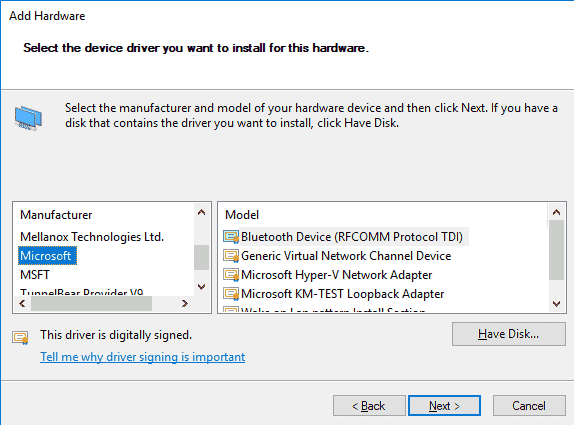574x425 pixels.
Task: Select the Microsoft manufacturer entry
Action: click(47, 256)
